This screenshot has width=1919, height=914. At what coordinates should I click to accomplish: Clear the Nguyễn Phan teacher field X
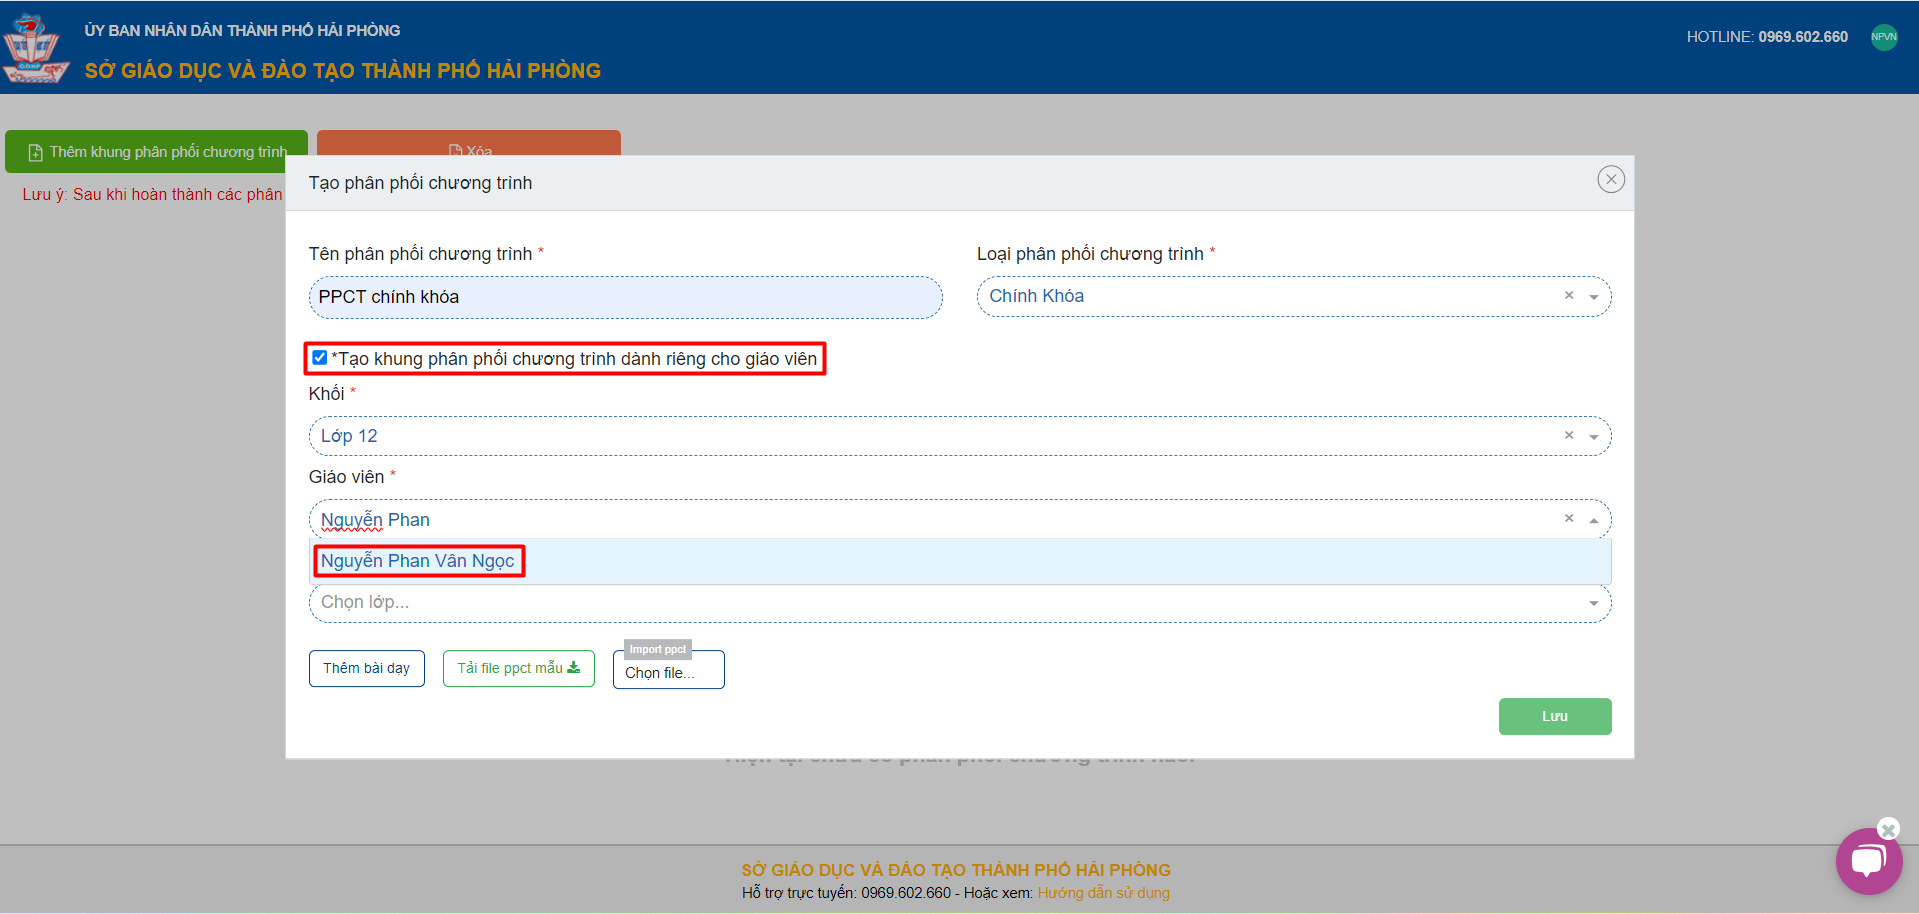[1569, 518]
